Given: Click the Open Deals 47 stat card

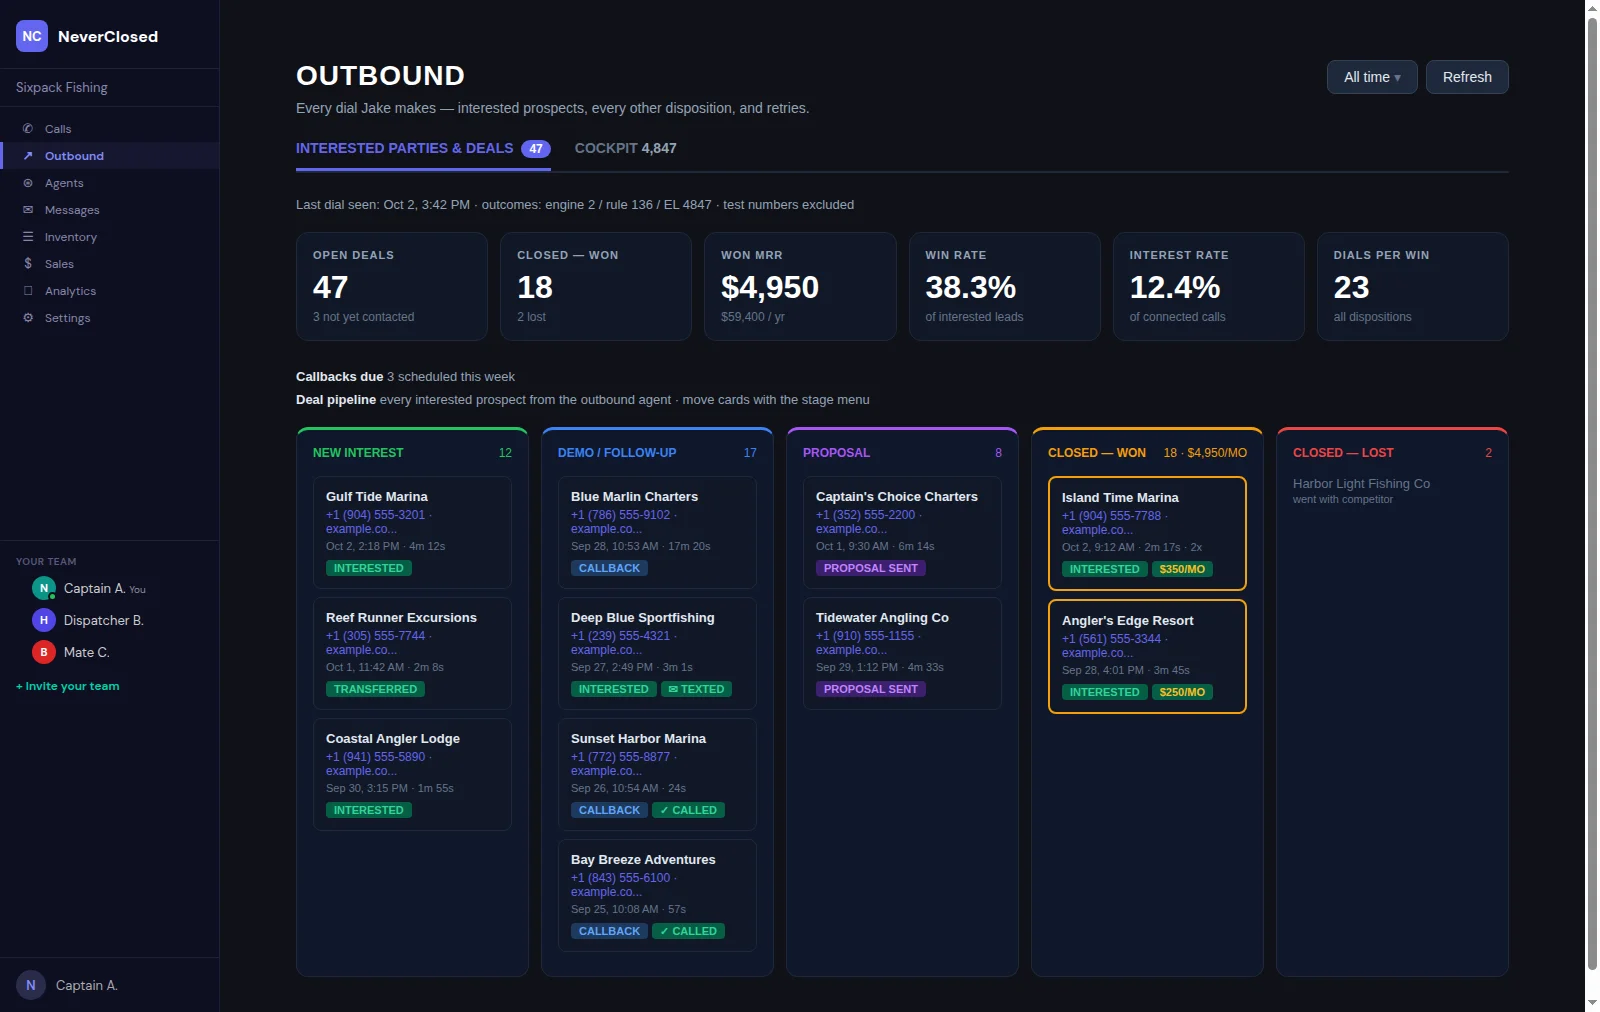Looking at the screenshot, I should click(x=392, y=286).
